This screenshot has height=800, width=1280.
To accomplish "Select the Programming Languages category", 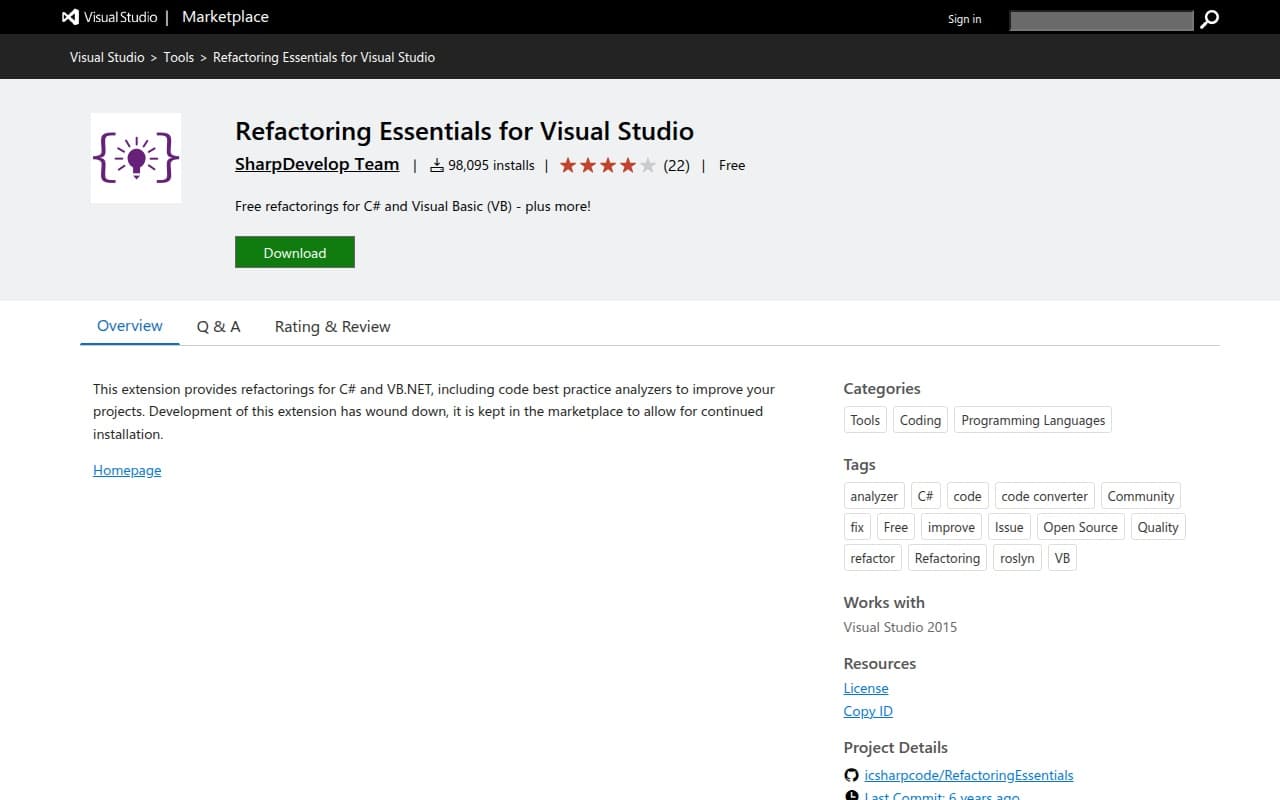I will point(1033,420).
